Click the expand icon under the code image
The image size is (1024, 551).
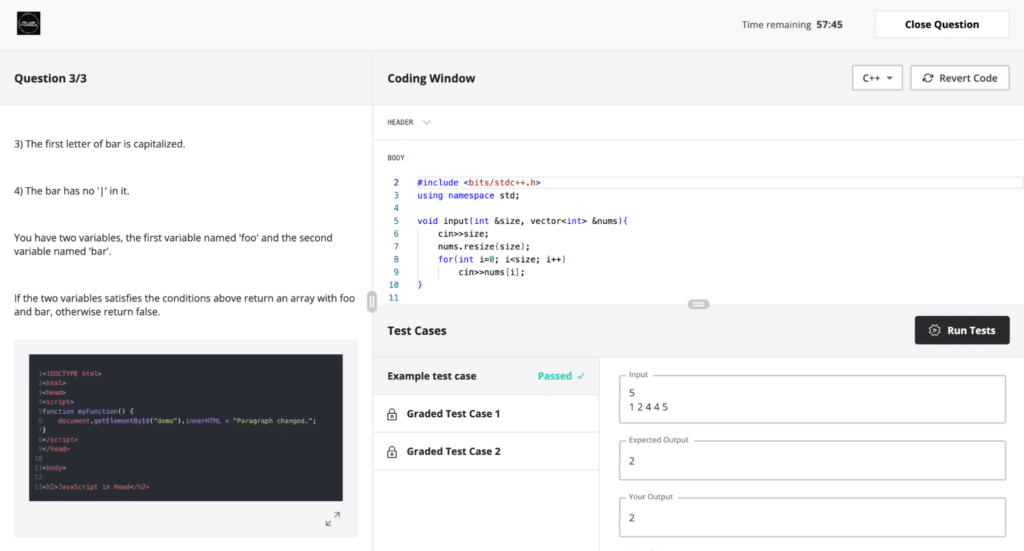(332, 519)
